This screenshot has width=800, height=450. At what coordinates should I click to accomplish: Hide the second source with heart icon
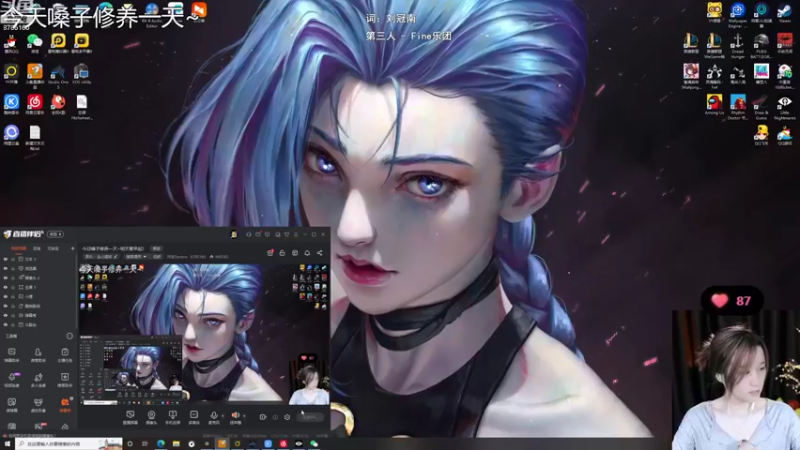6,268
